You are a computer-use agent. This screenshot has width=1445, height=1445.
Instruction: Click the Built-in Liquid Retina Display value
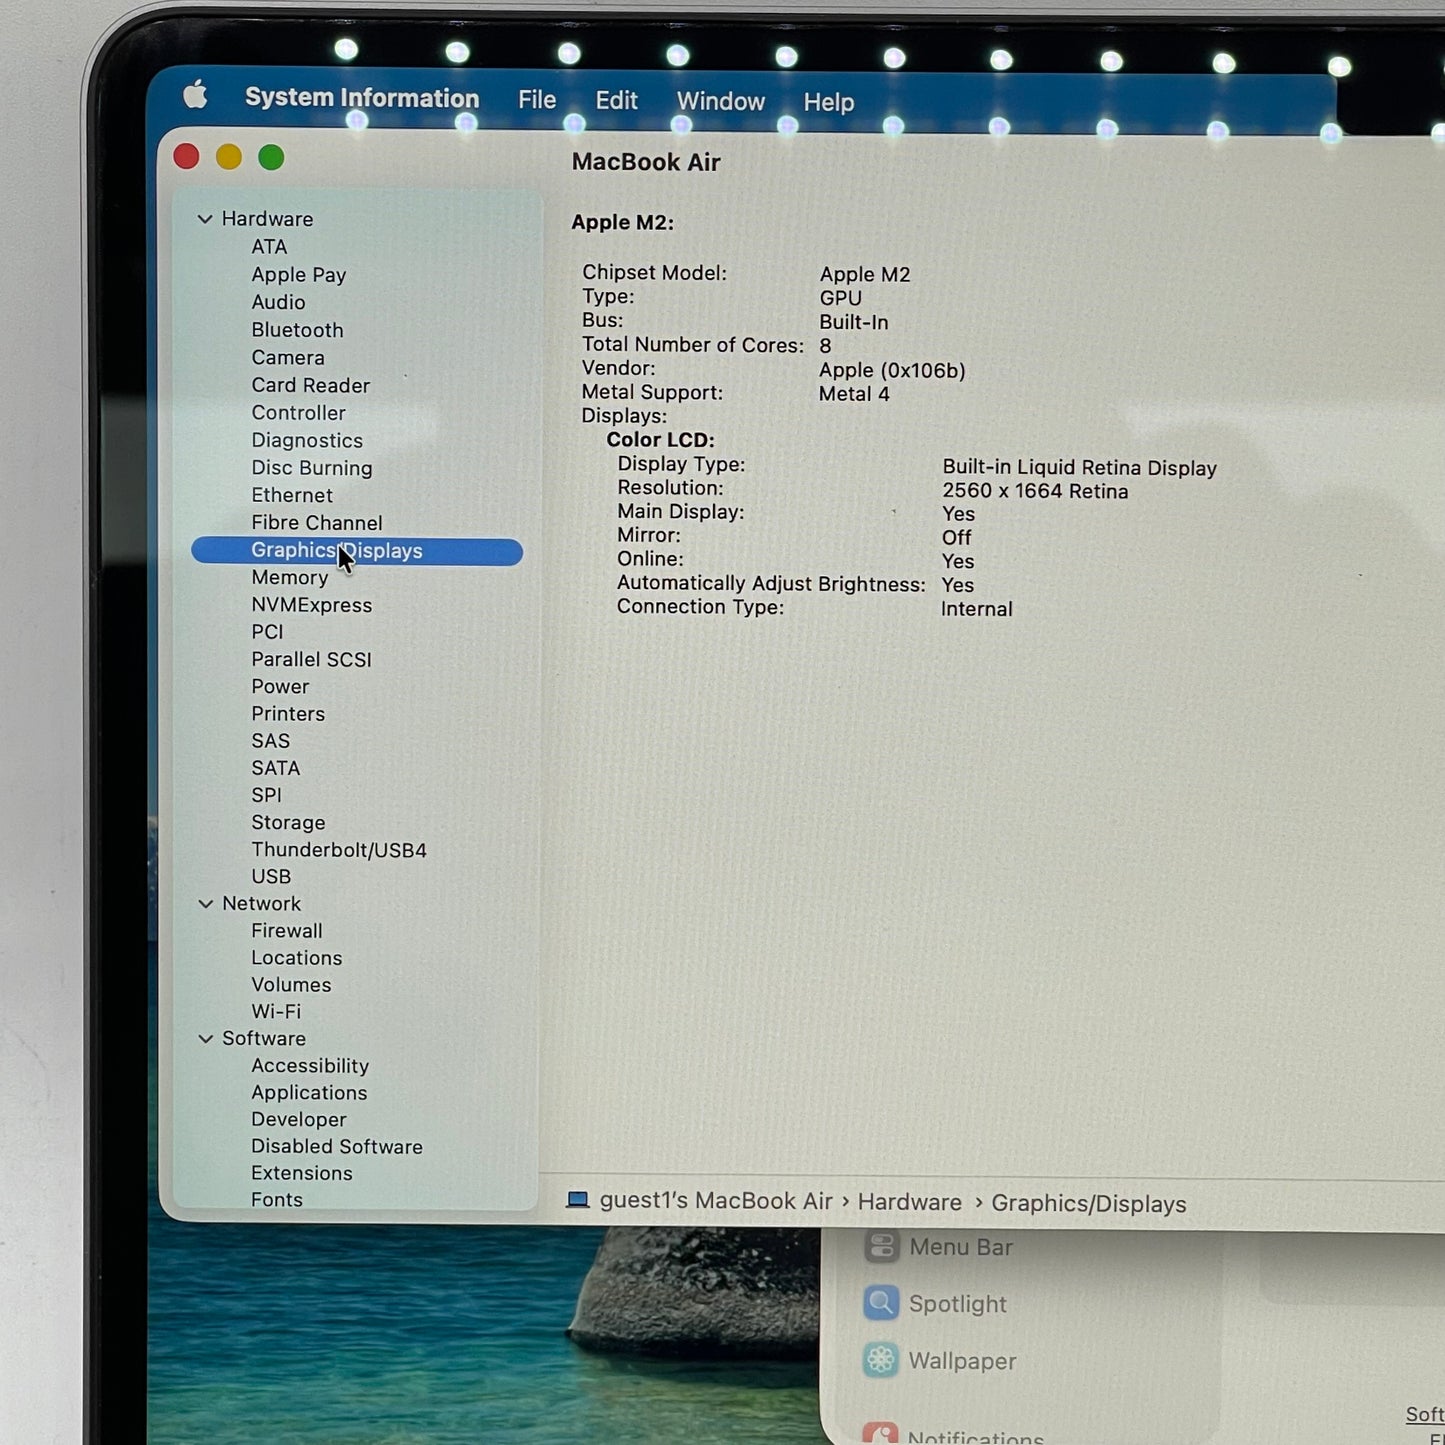pyautogui.click(x=1080, y=468)
